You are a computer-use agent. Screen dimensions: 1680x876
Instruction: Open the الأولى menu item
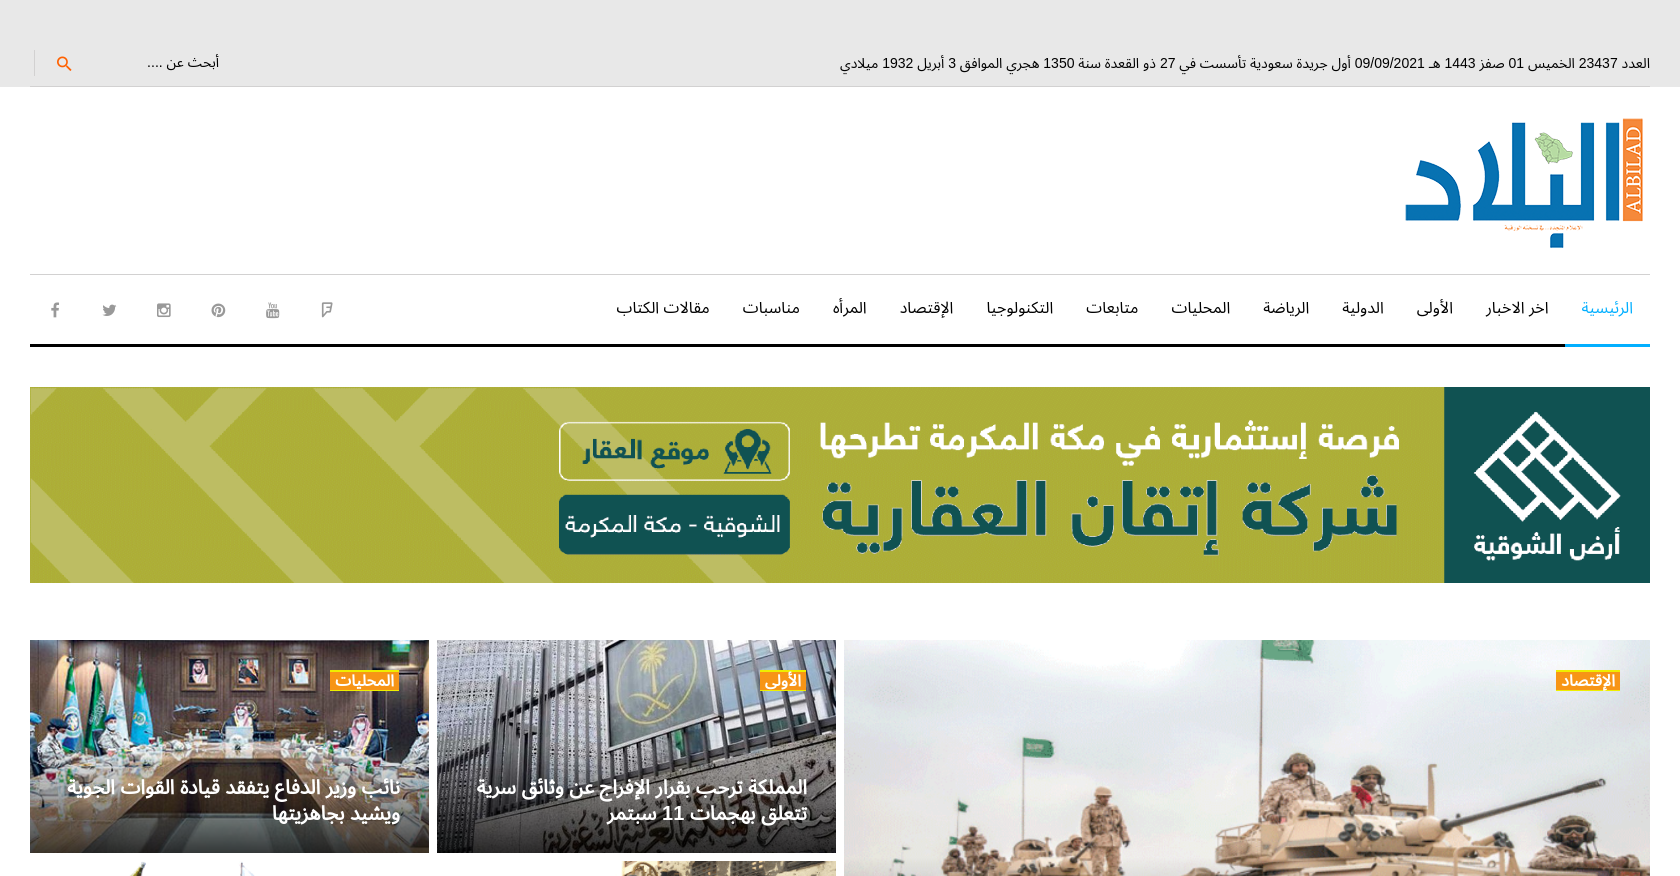1435,308
